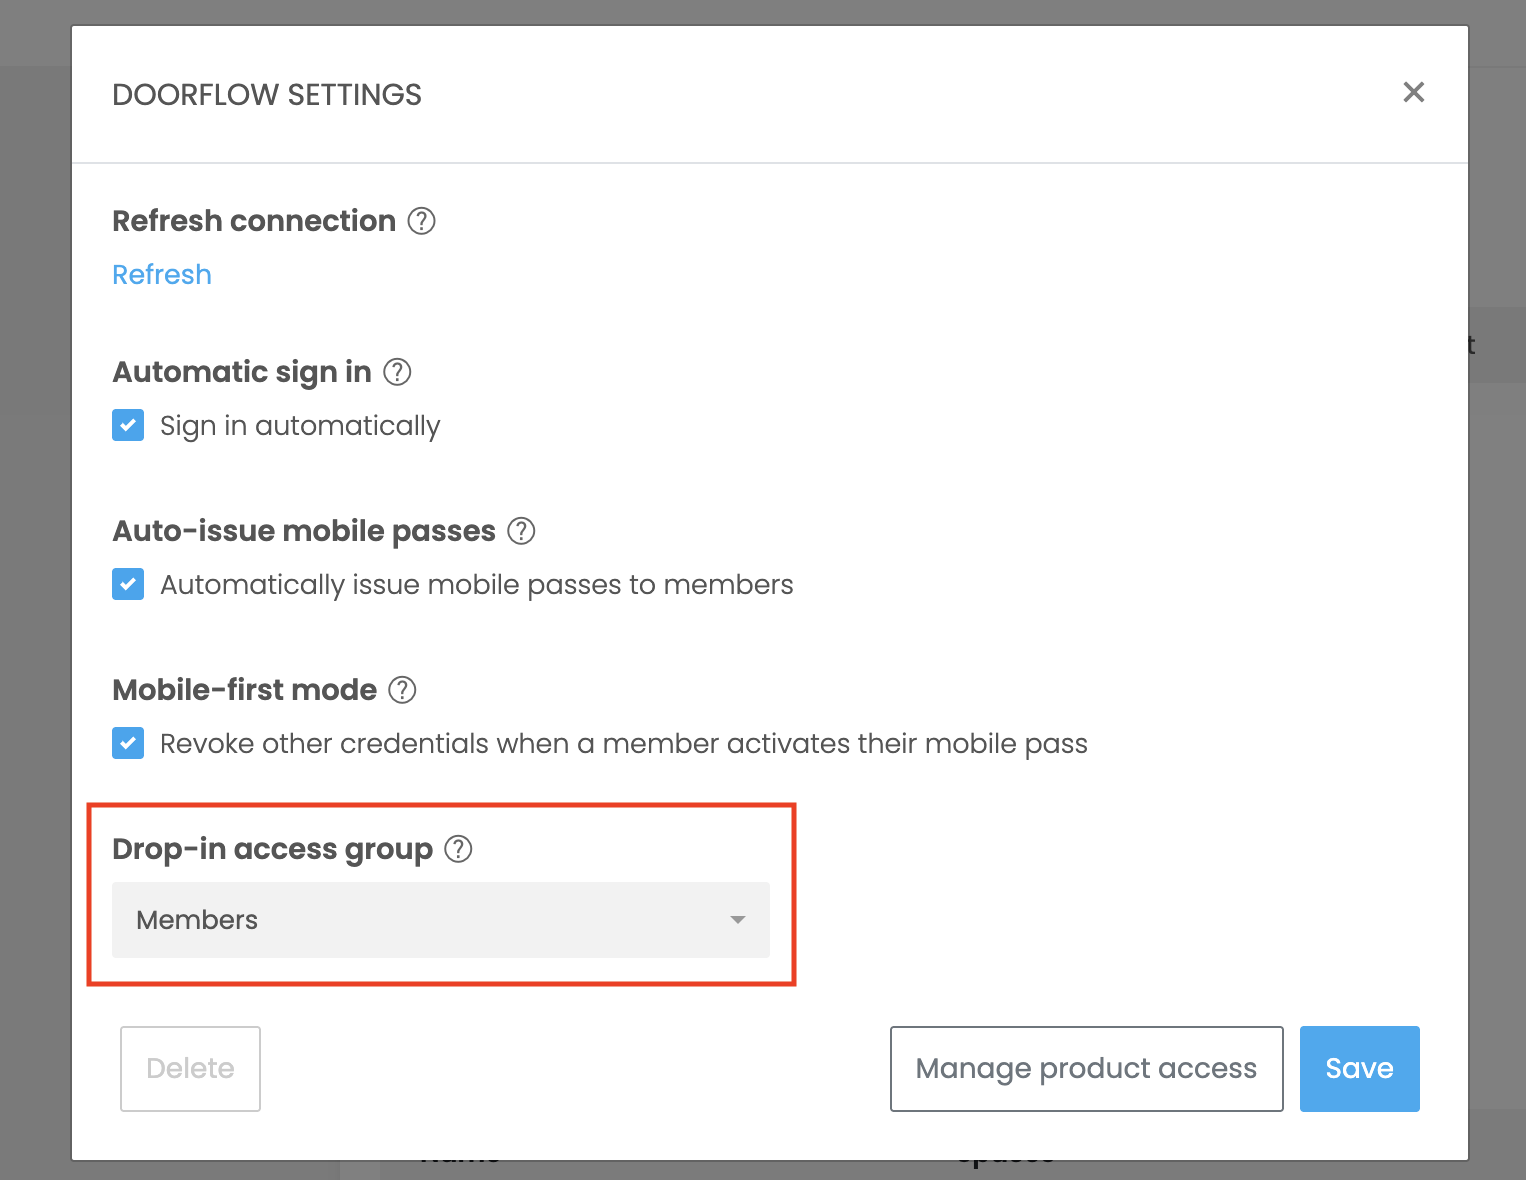1526x1180 pixels.
Task: Click the dropdown caret arrow beside Members
Action: (738, 920)
